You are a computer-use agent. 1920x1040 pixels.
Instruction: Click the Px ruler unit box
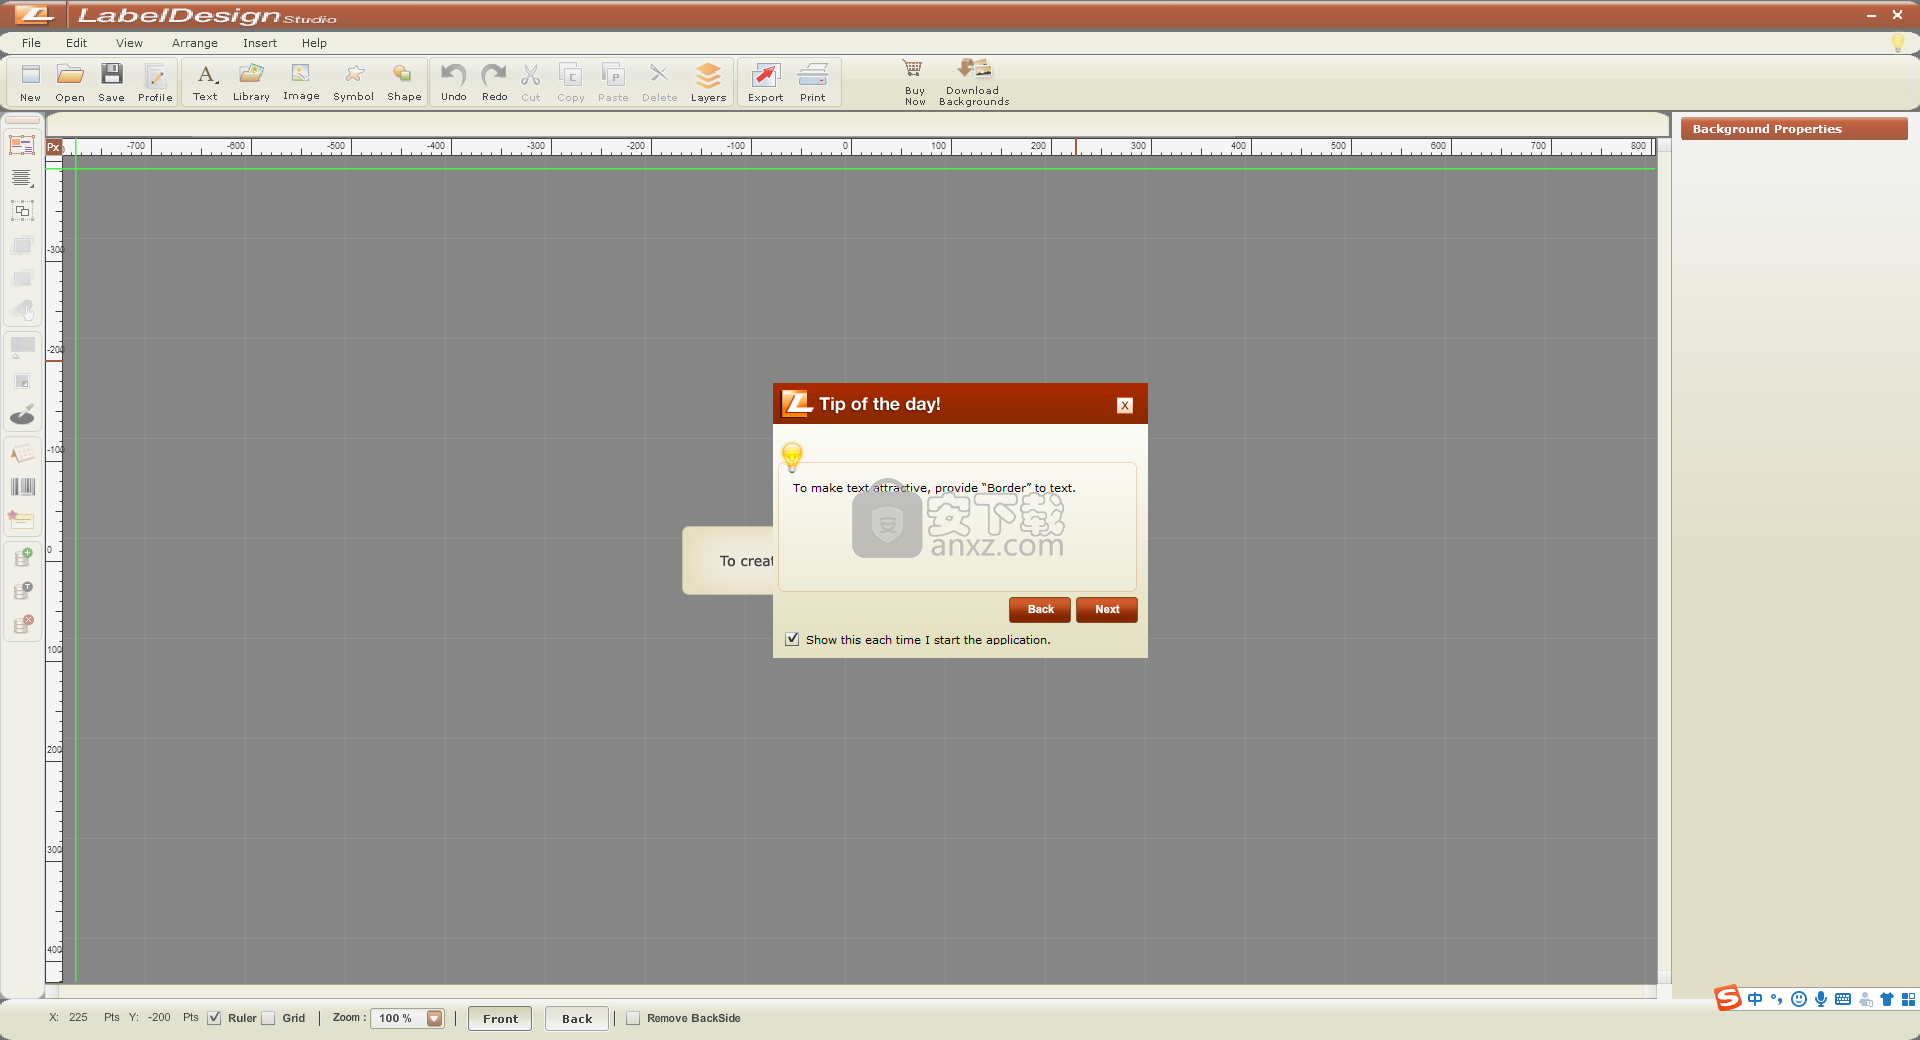click(54, 147)
